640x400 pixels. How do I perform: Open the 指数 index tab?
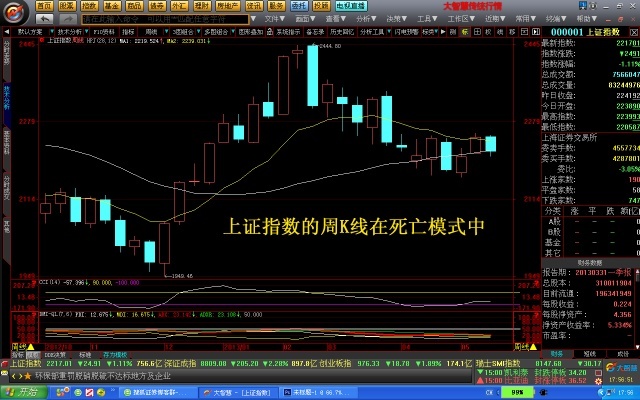pos(89,6)
